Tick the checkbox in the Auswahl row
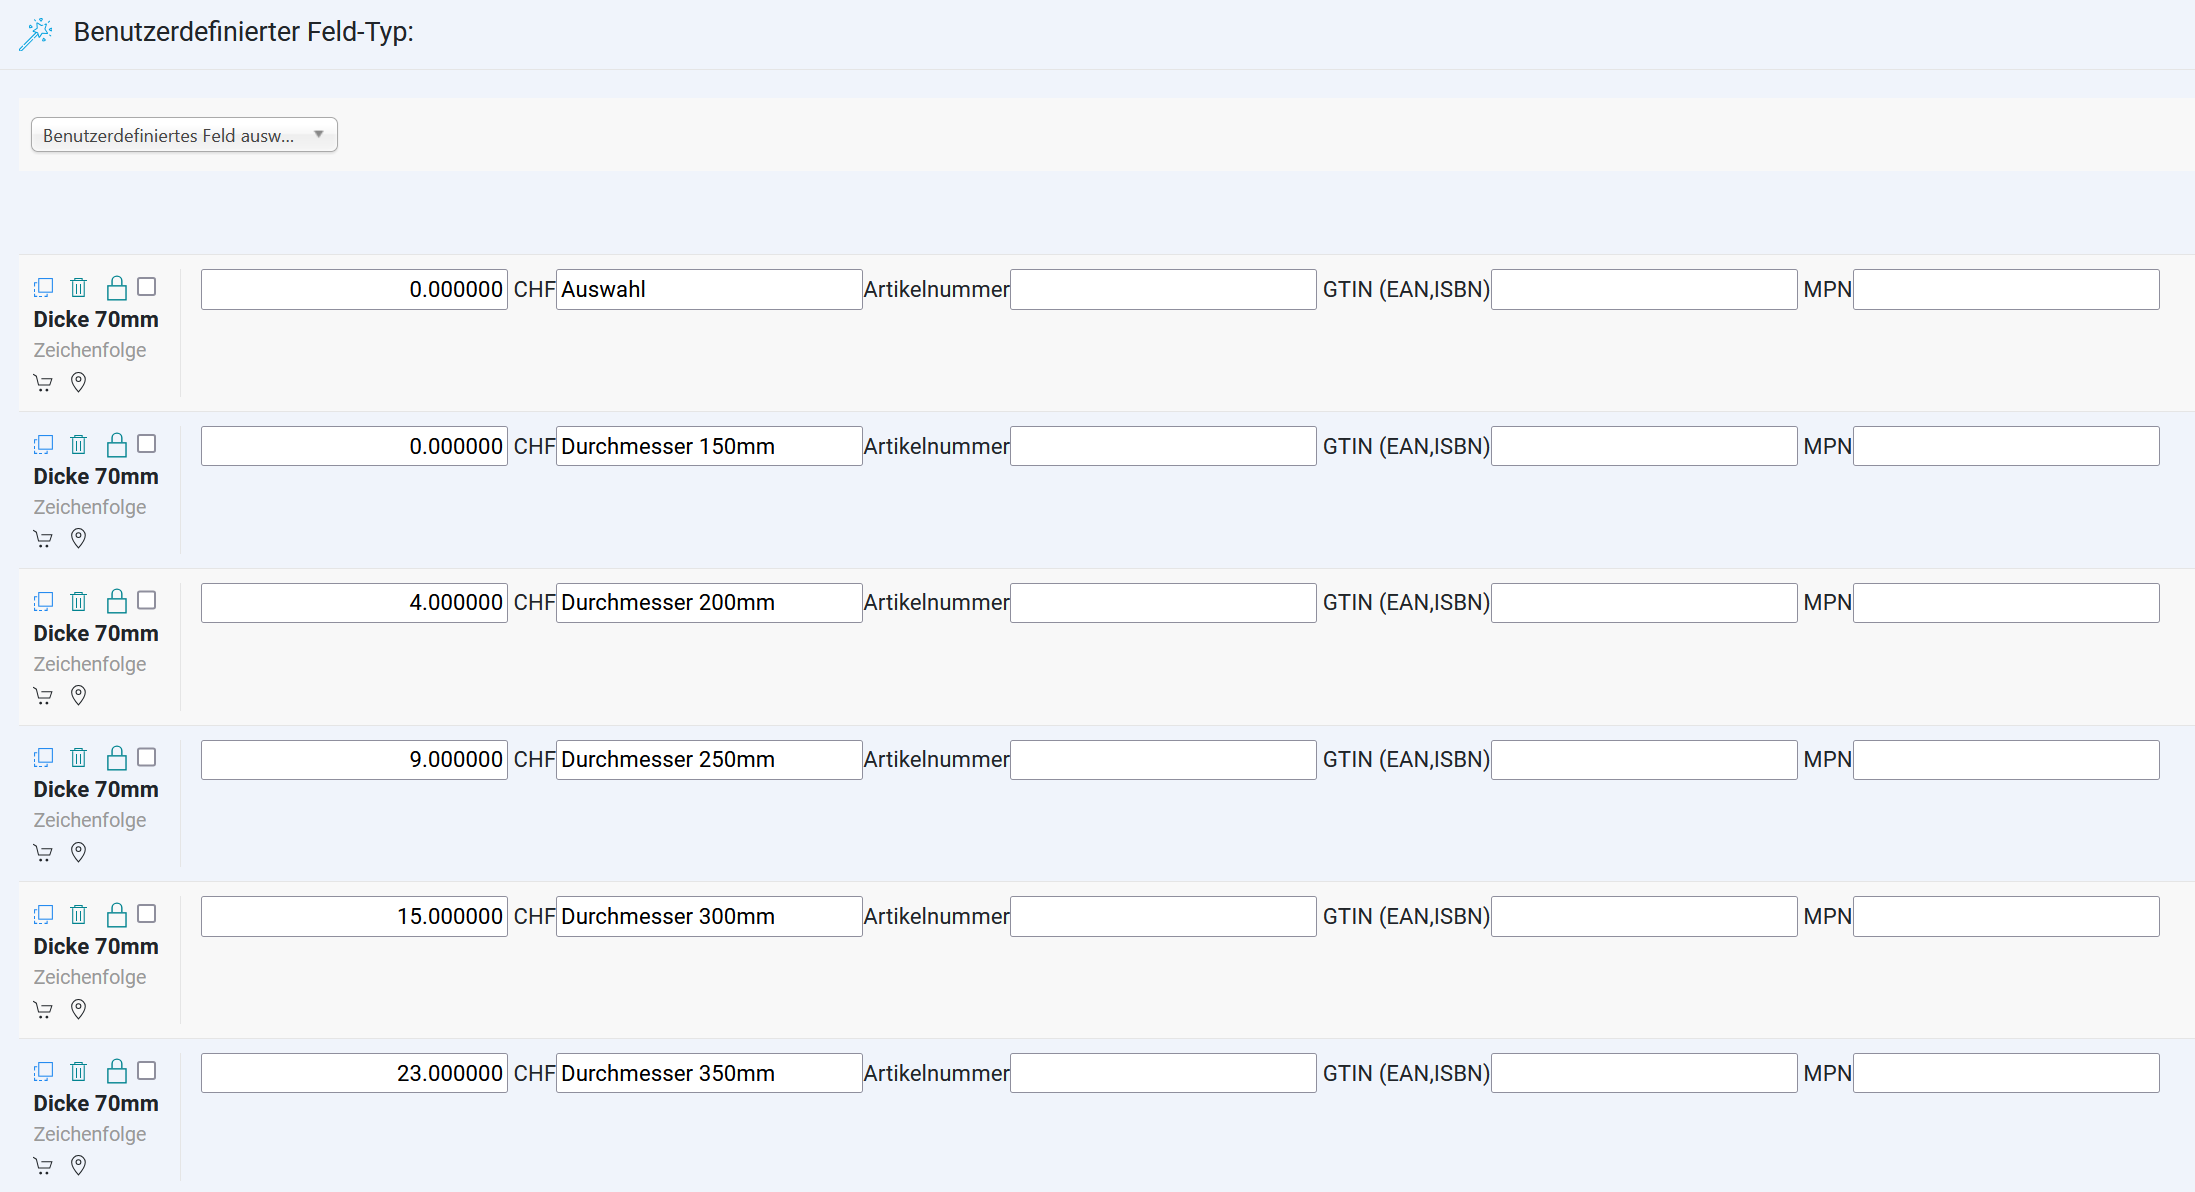 [x=147, y=287]
